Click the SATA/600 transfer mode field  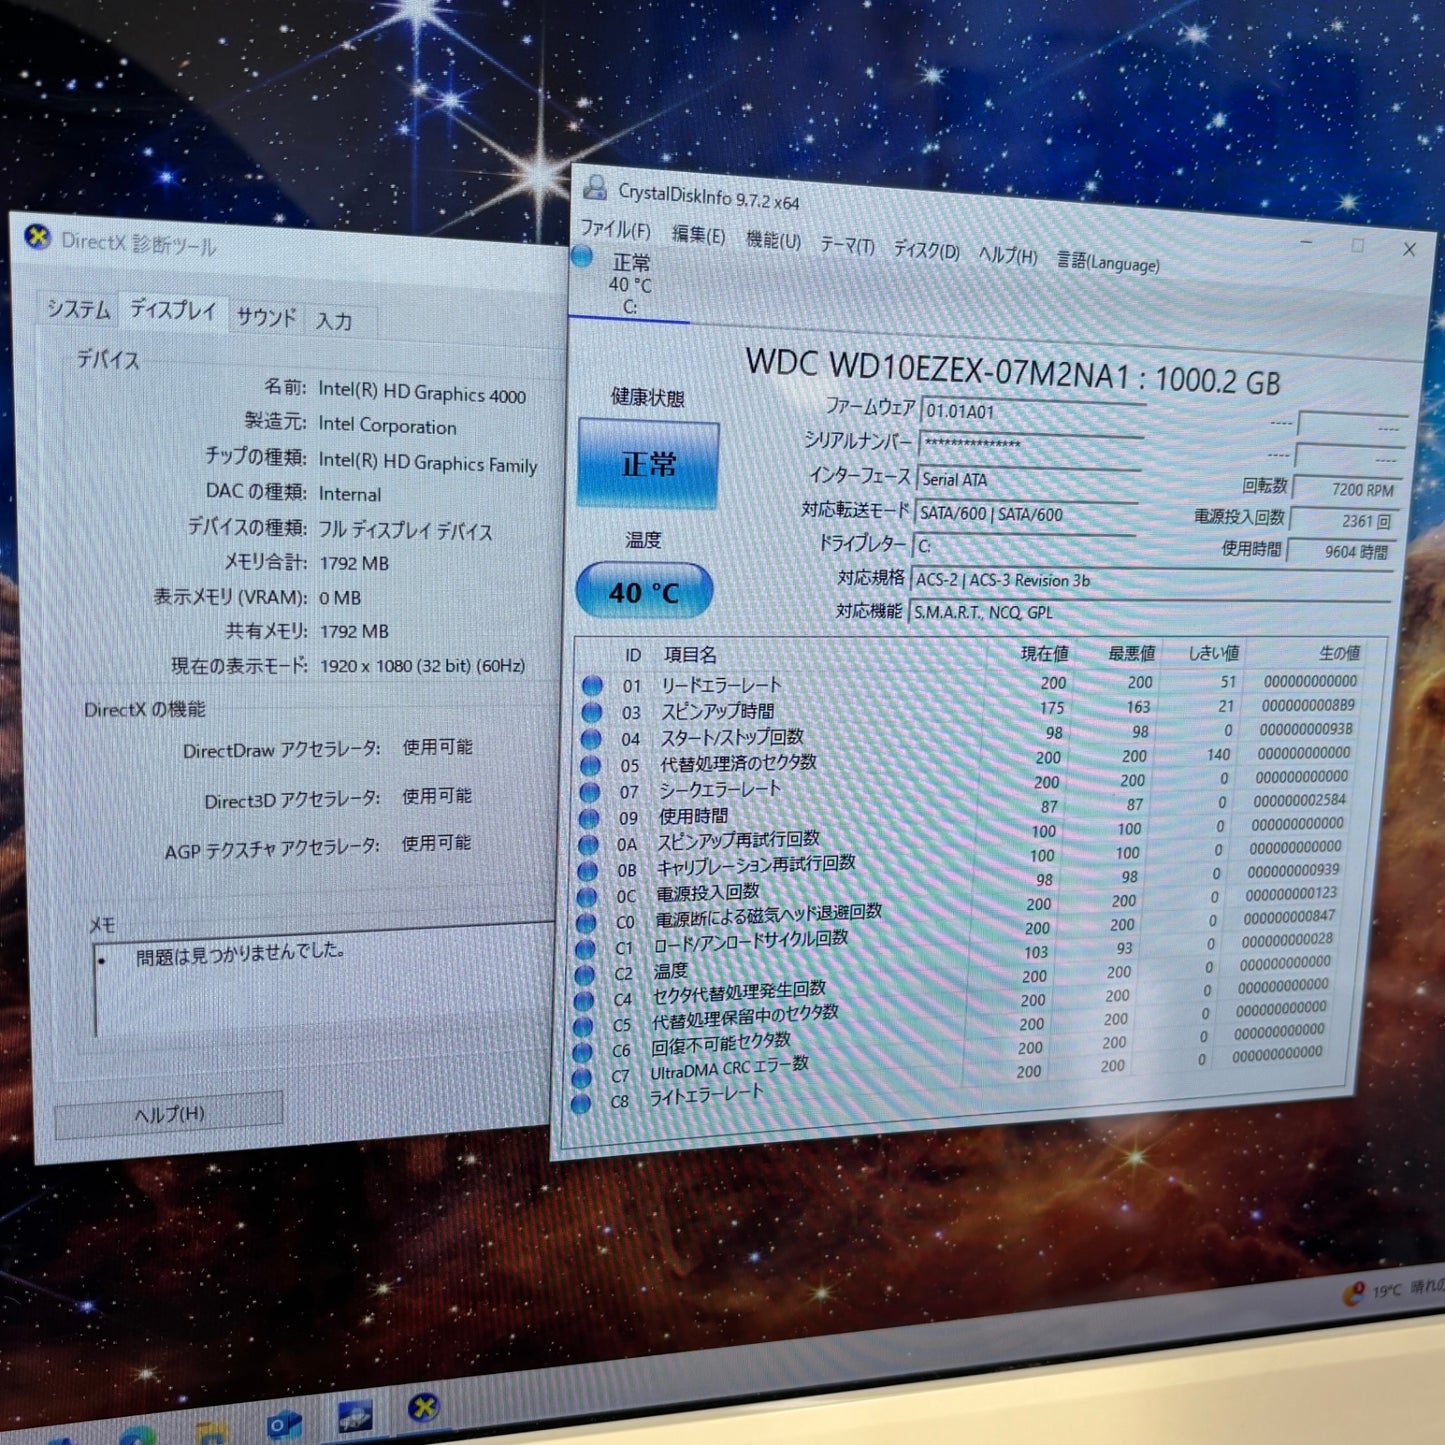[1025, 514]
